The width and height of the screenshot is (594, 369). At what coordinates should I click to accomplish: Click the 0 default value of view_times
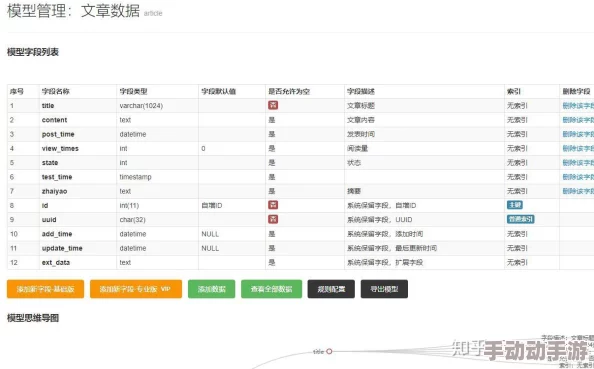(203, 149)
